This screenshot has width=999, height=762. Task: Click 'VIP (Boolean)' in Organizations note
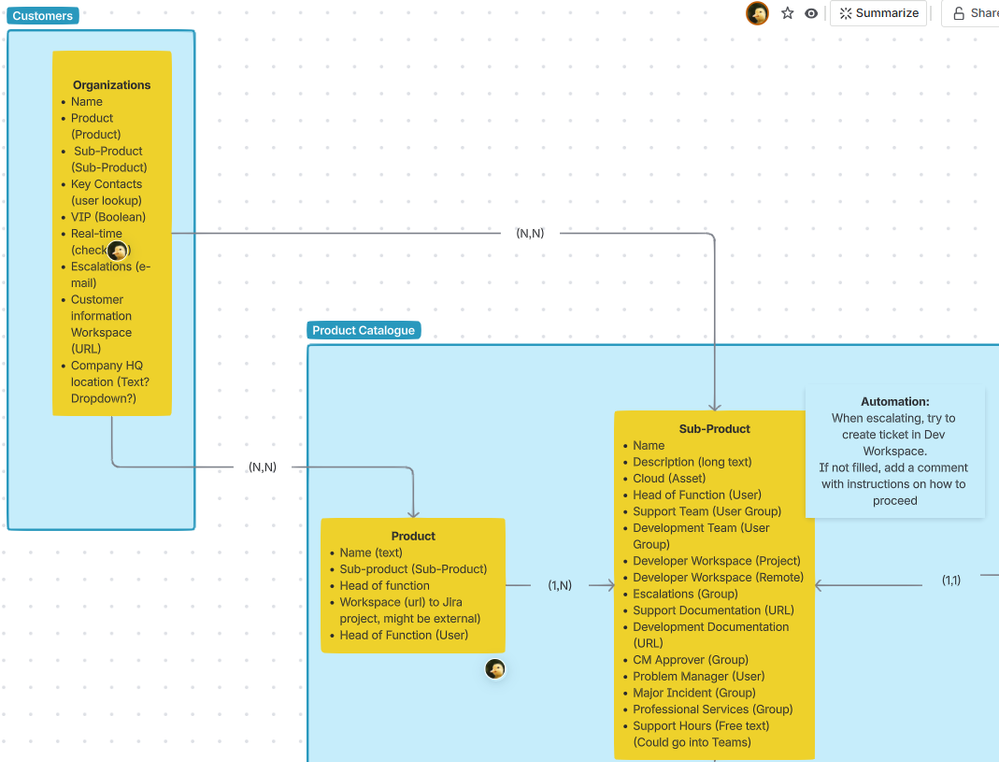click(x=108, y=217)
